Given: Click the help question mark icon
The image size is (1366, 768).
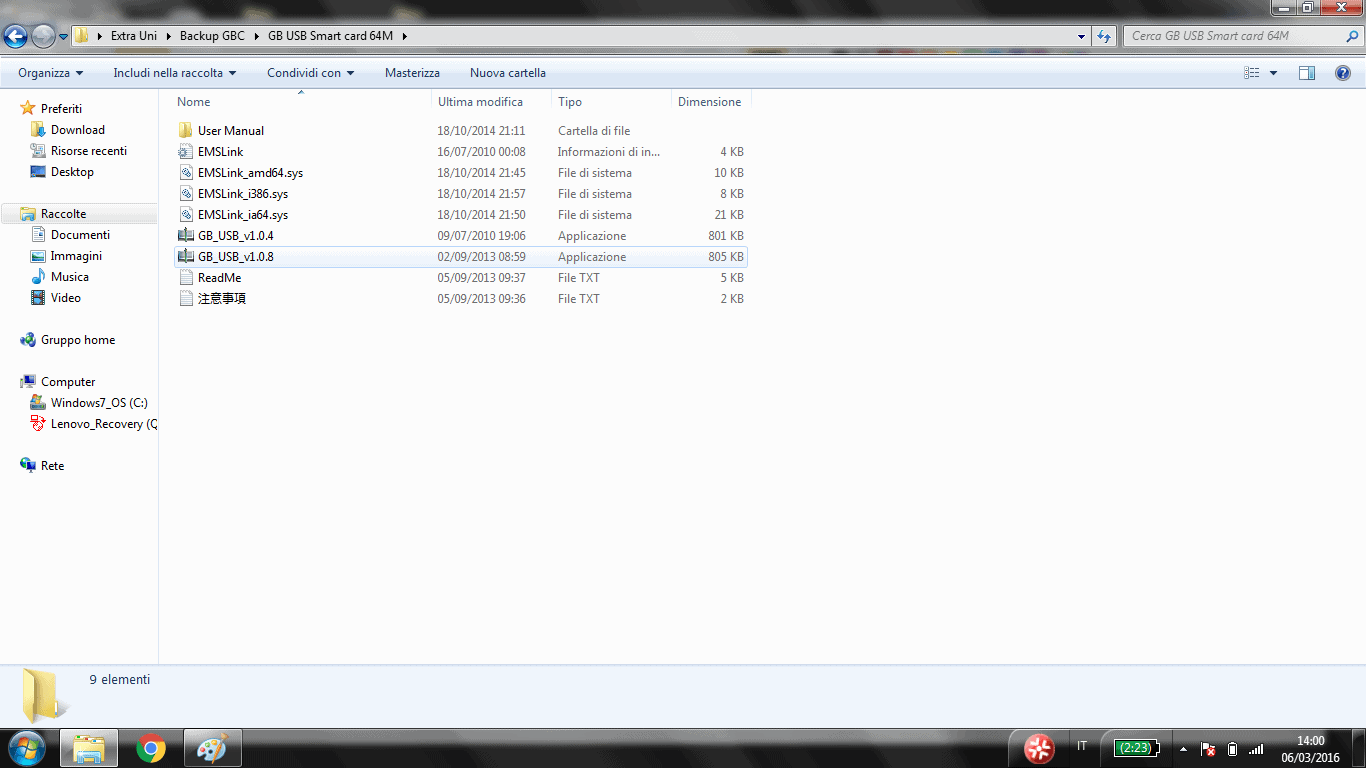Looking at the screenshot, I should tap(1343, 73).
